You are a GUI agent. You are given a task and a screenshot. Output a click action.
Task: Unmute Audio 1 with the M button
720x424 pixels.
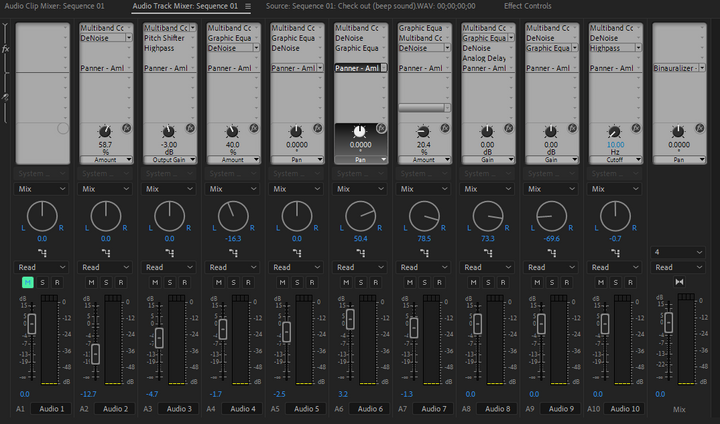point(28,283)
